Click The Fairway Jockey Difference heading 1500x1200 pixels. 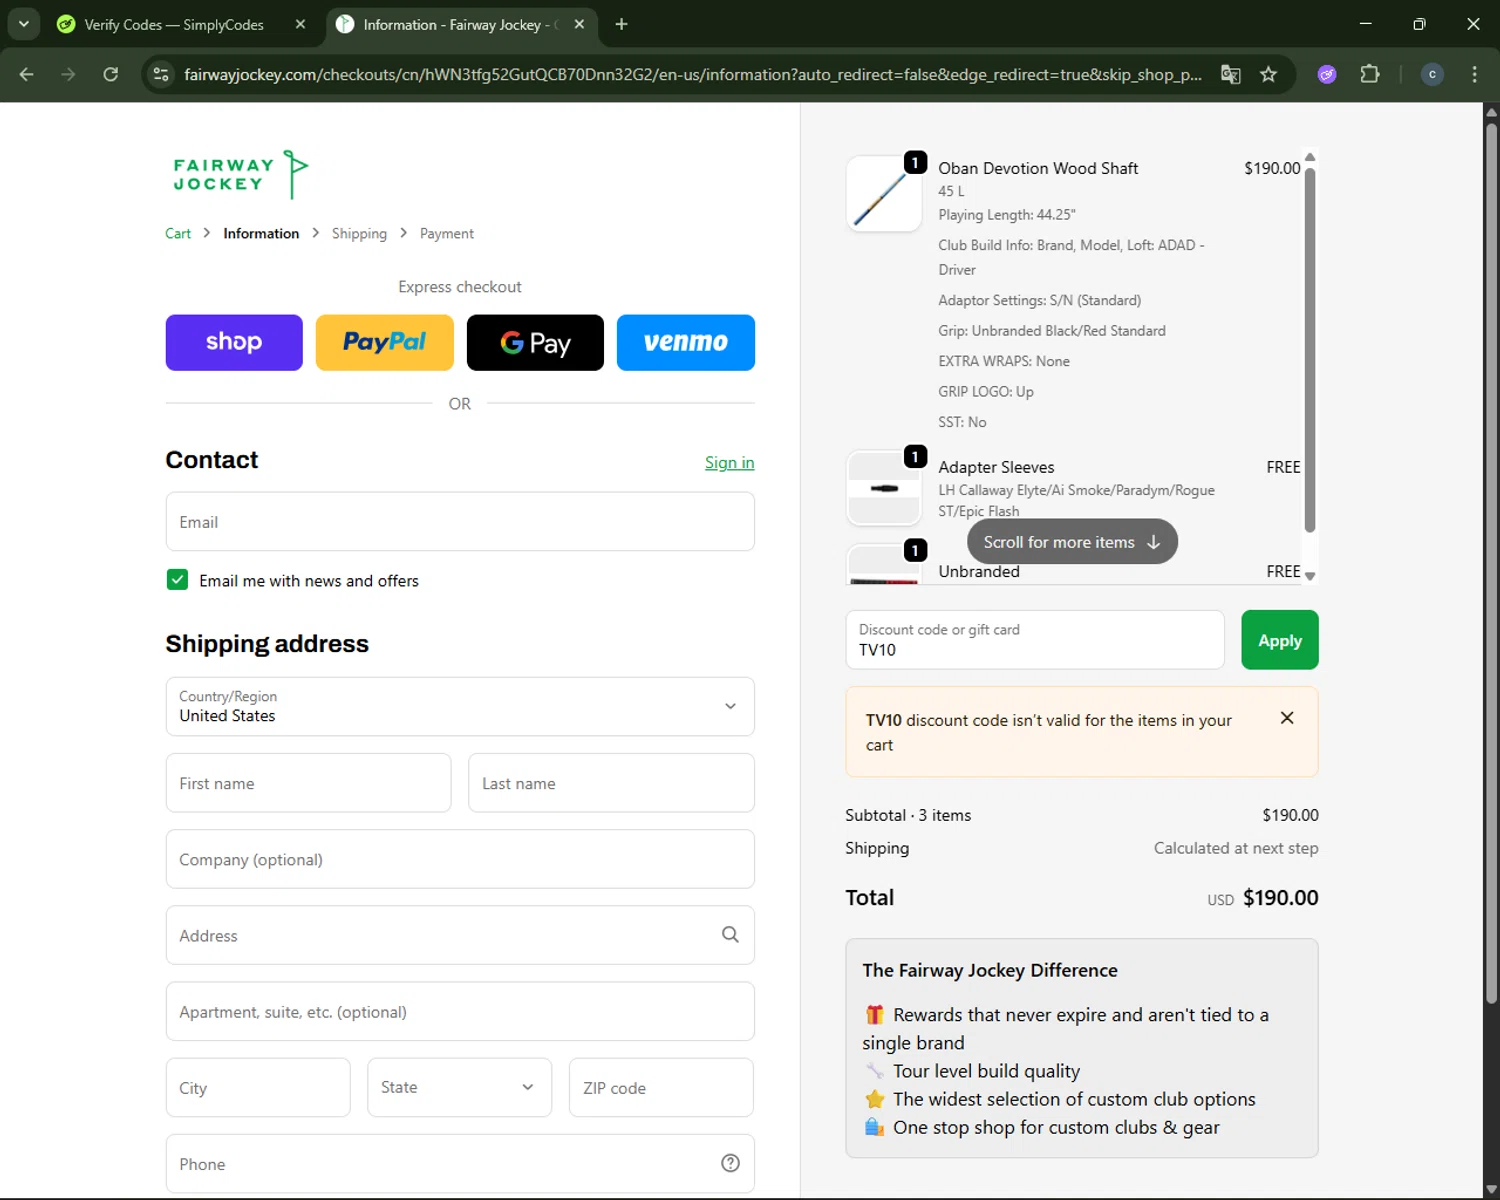point(990,970)
